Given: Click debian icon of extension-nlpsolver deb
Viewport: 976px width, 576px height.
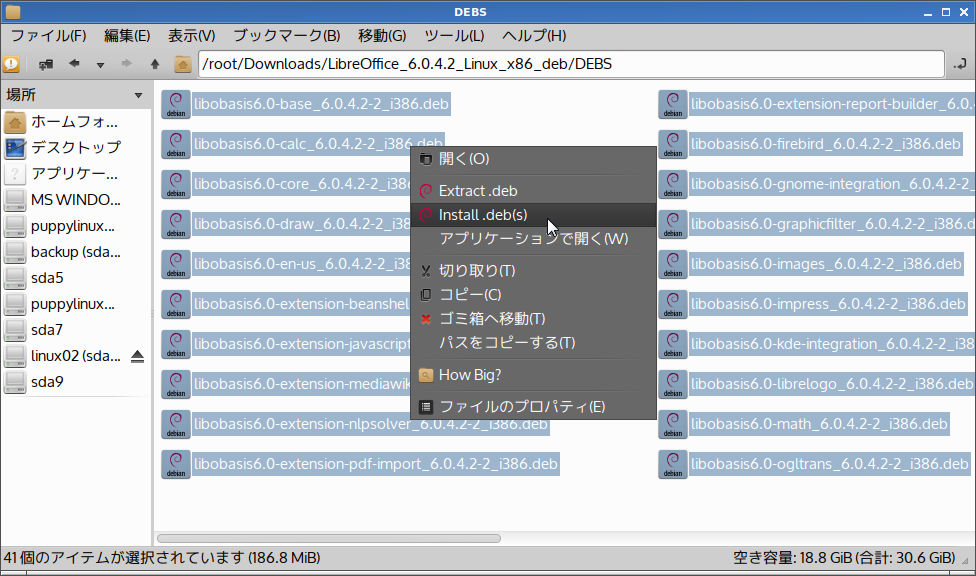Looking at the screenshot, I should (x=176, y=424).
